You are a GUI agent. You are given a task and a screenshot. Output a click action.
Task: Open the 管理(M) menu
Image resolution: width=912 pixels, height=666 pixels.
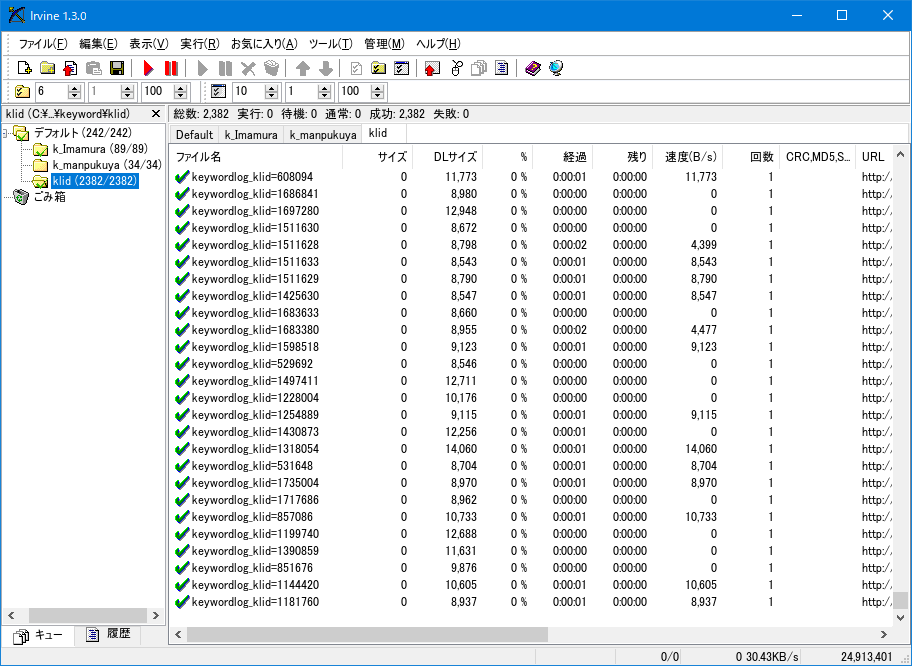point(384,44)
